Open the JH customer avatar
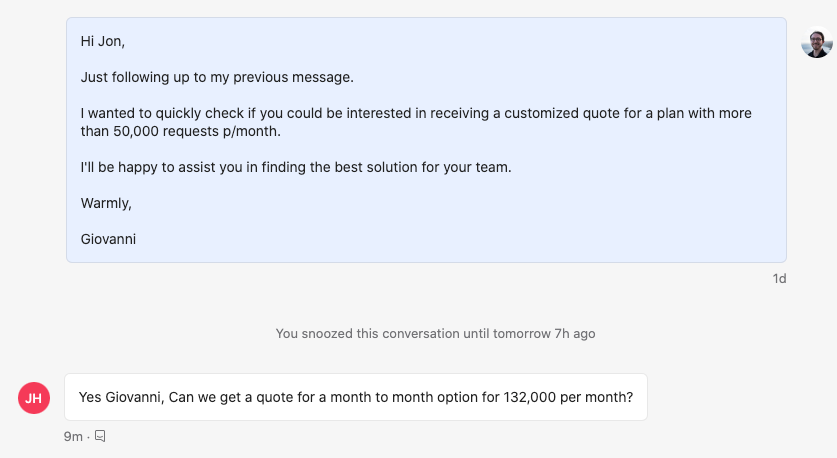The height and width of the screenshot is (458, 837). [x=34, y=398]
